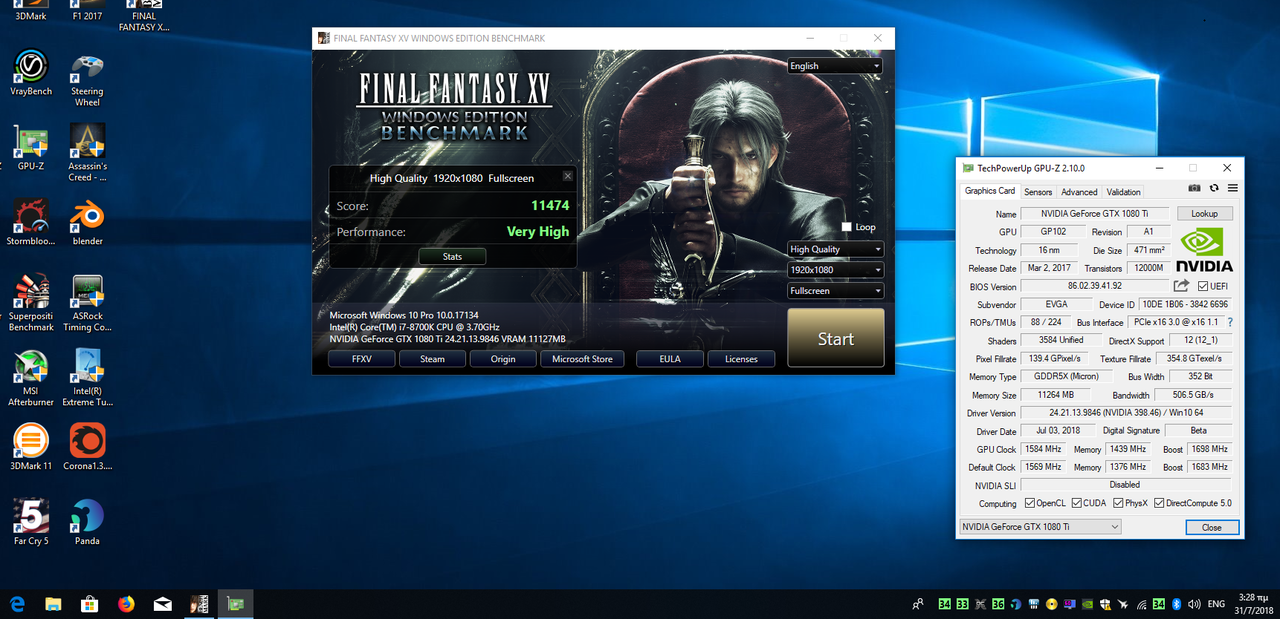Screen dimensions: 1280x619
Task: Switch to the Validation tab
Action: tap(1123, 192)
